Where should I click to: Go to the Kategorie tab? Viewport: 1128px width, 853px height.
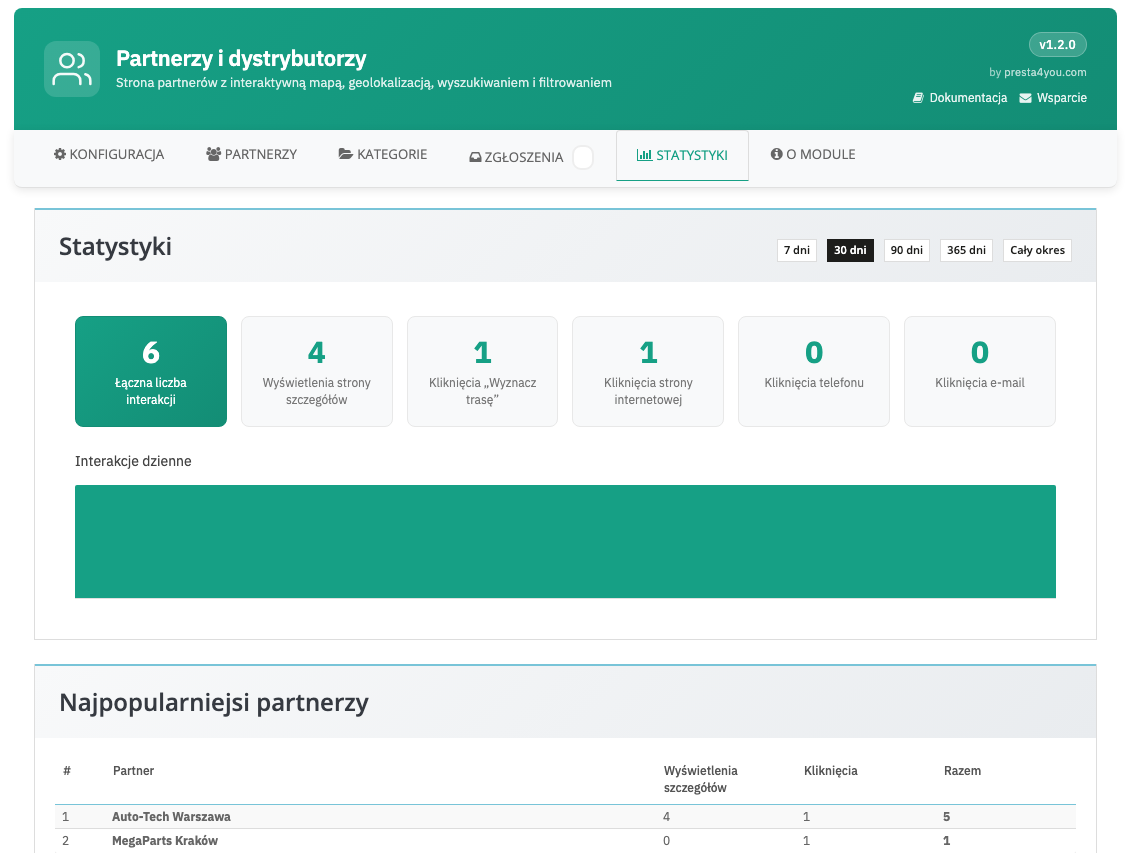pyautogui.click(x=383, y=155)
